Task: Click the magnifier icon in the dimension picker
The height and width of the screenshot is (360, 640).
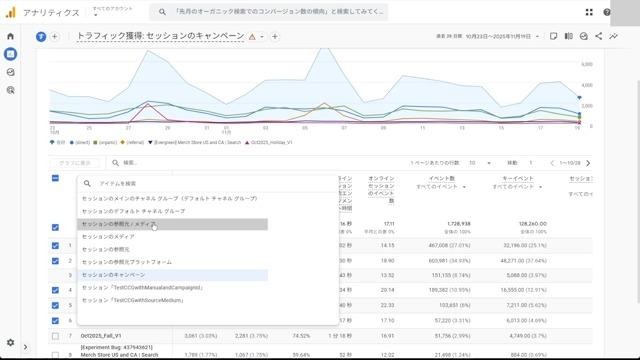Action: tap(87, 184)
